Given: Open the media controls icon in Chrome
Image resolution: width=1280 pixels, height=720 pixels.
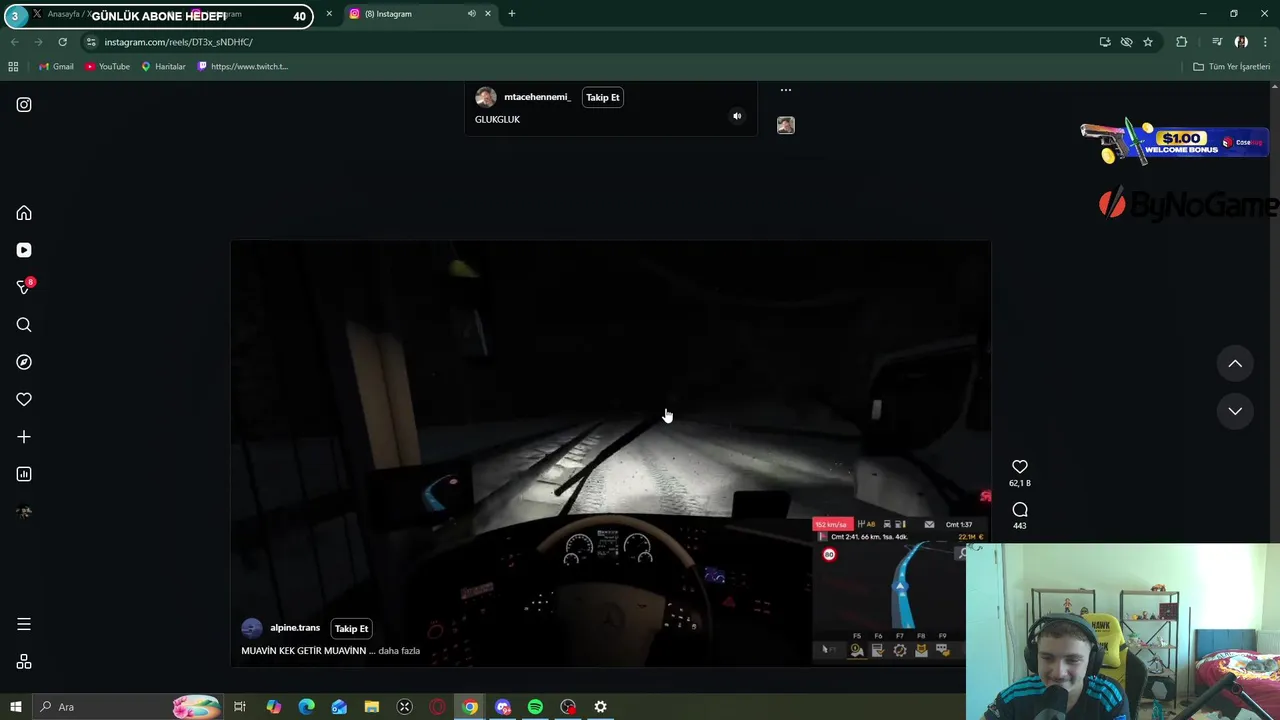Looking at the screenshot, I should click(1217, 42).
